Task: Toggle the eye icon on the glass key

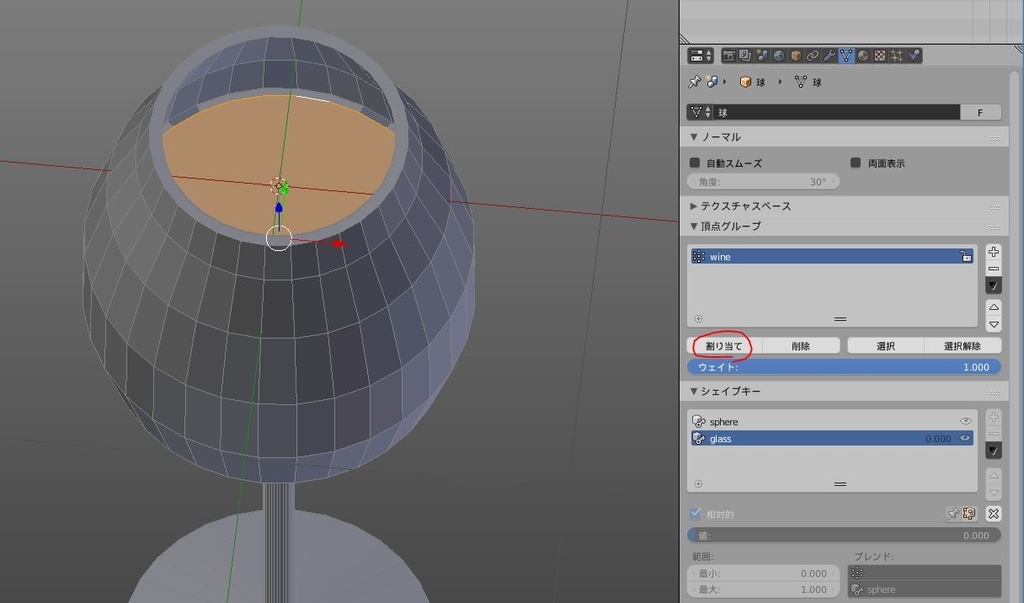Action: (965, 438)
